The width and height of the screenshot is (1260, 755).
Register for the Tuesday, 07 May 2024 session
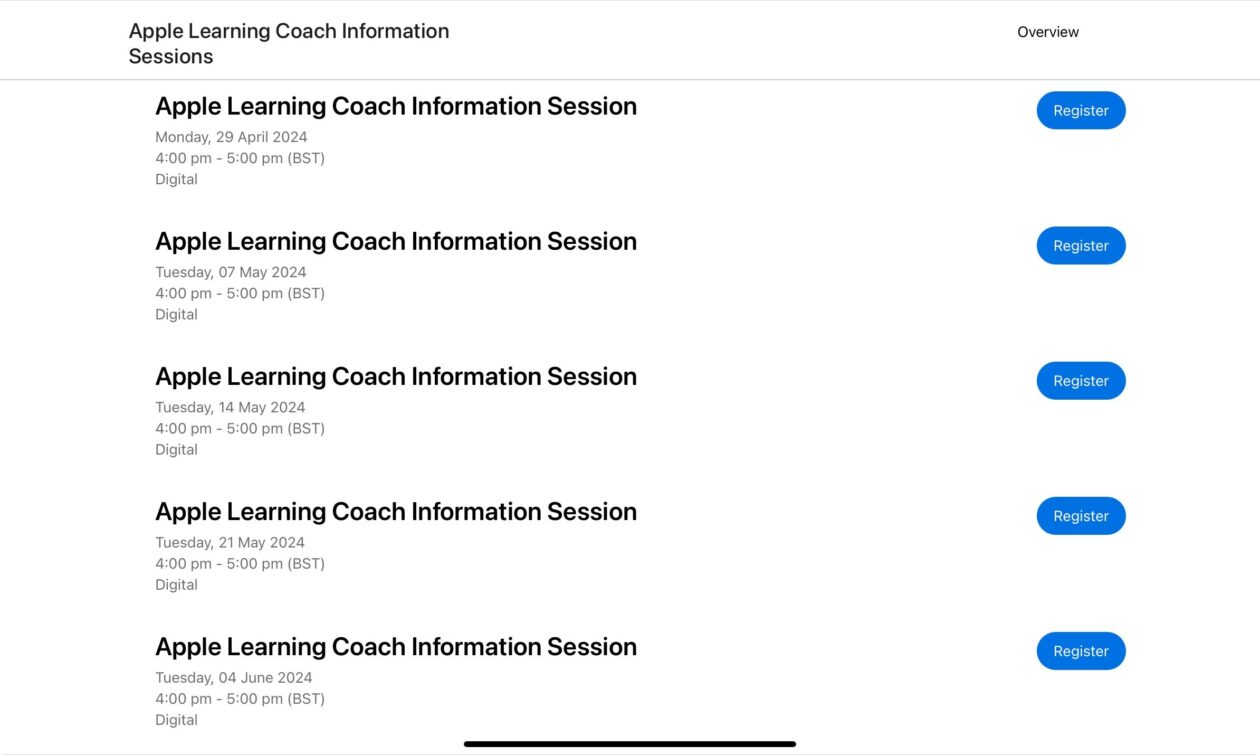pos(1080,245)
